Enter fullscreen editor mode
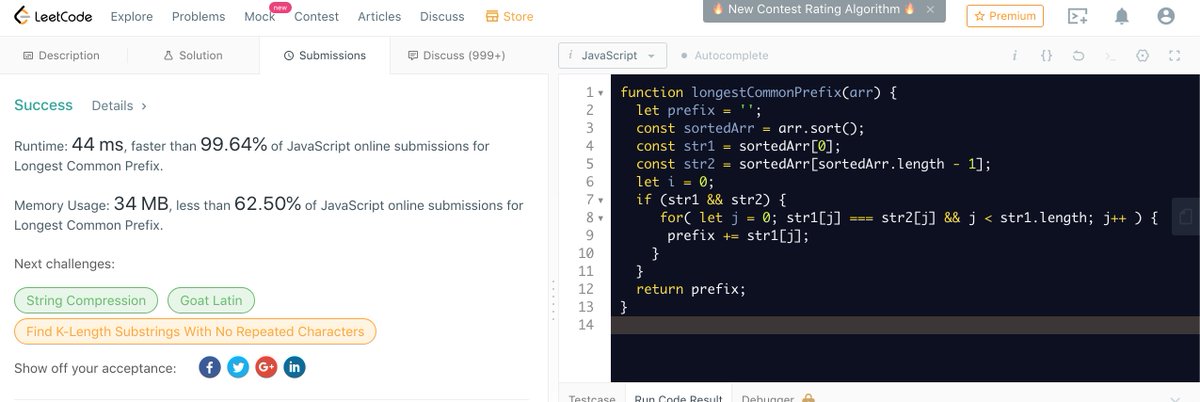This screenshot has height=402, width=1200. tap(1175, 56)
